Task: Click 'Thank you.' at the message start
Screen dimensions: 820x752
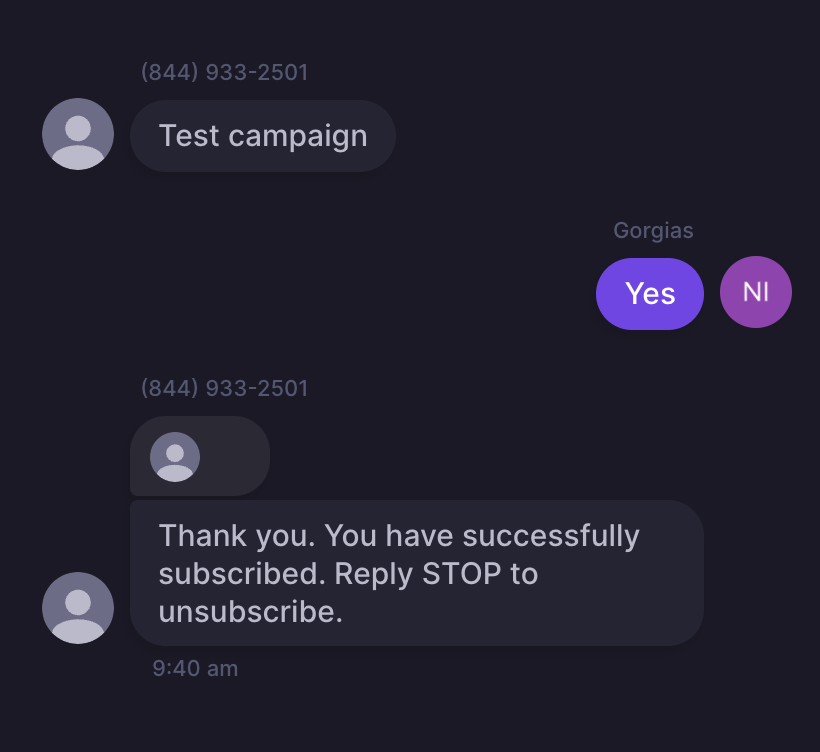Action: pos(237,537)
